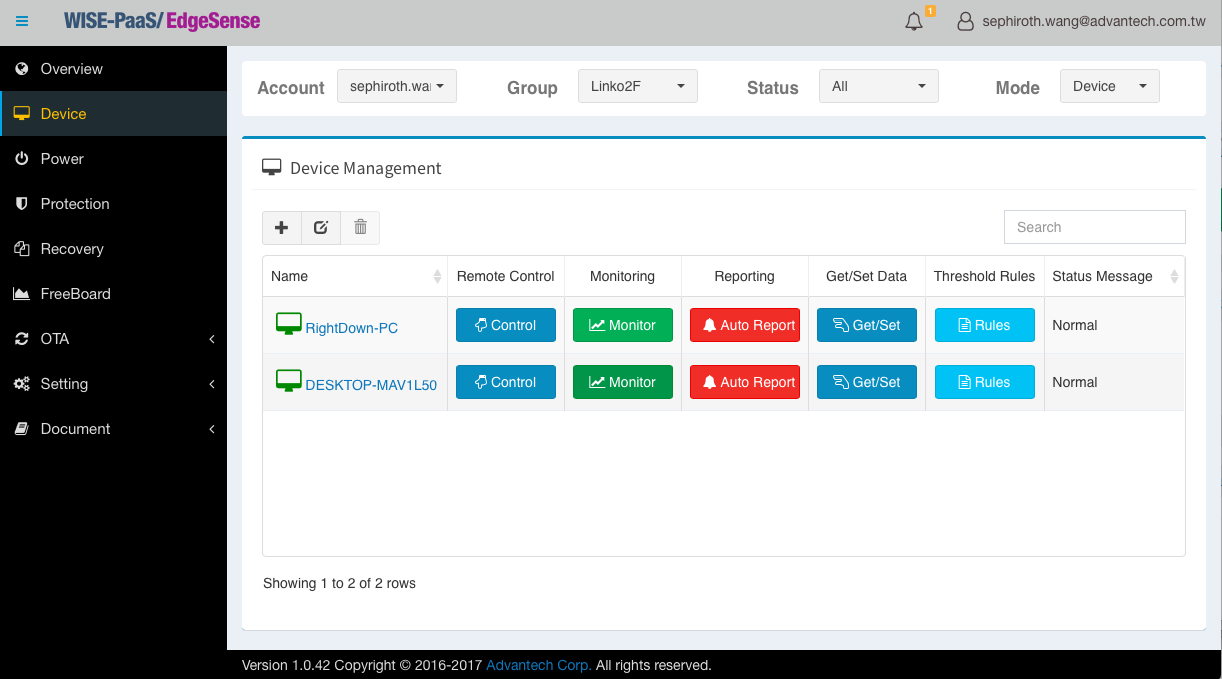Open device DESKTOP-MAV1L50

click(371, 385)
